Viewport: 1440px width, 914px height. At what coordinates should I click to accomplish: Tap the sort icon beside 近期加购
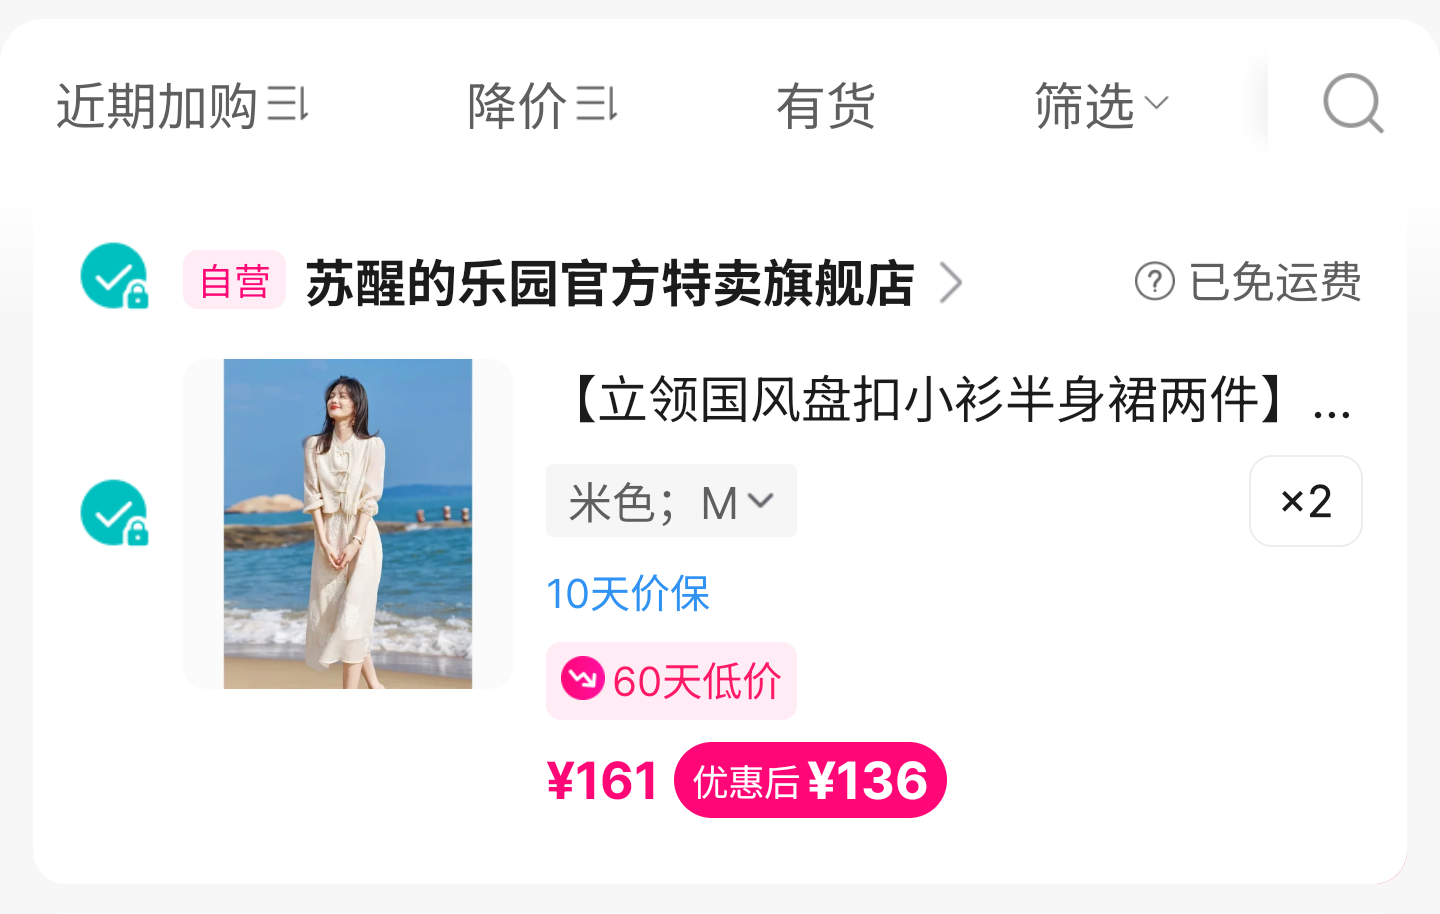click(288, 104)
